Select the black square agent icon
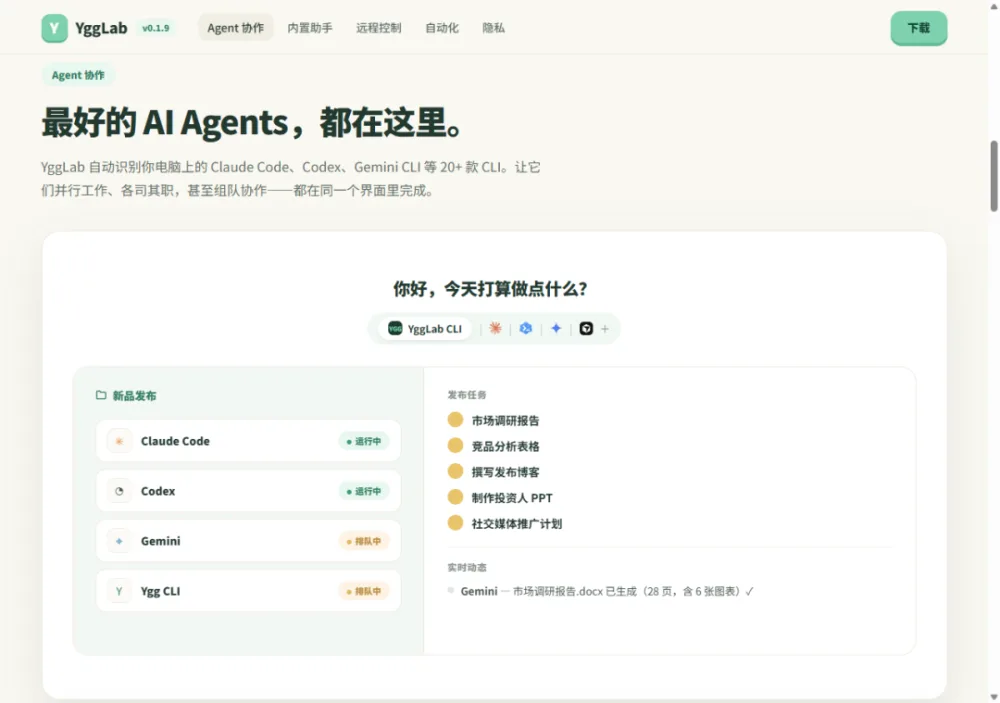Viewport: 1000px width, 703px height. [586, 329]
